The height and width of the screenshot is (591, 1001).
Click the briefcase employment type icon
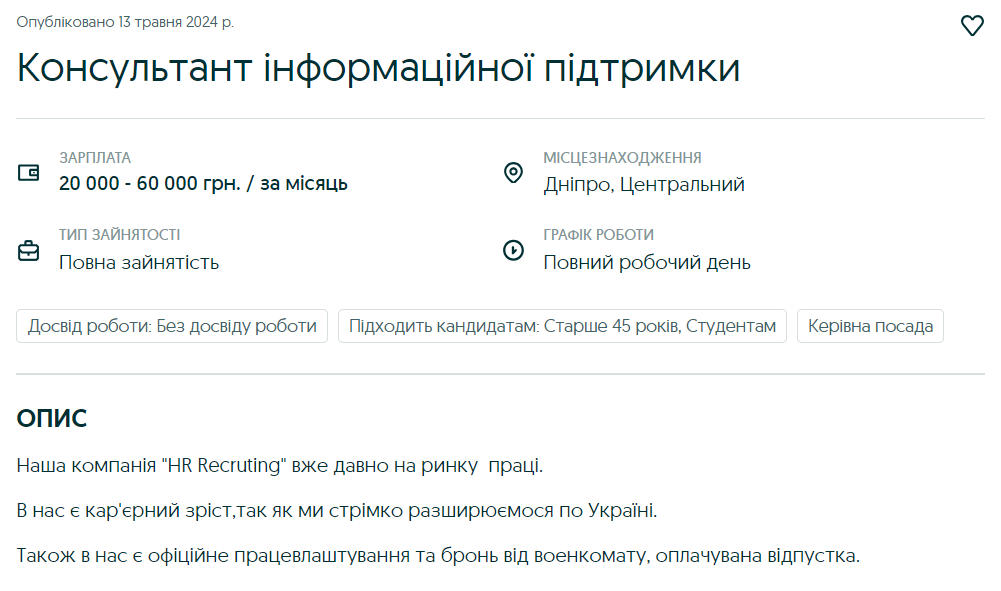29,251
